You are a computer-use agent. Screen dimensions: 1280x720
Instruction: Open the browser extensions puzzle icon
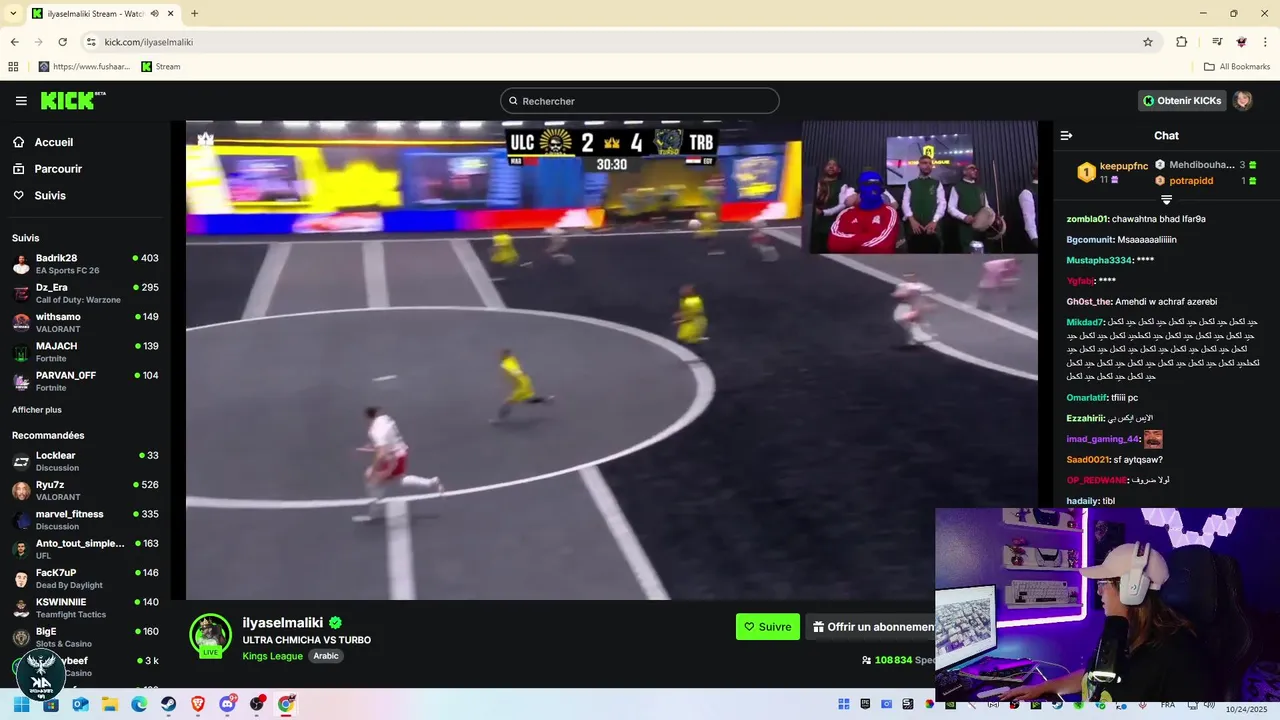(x=1181, y=42)
